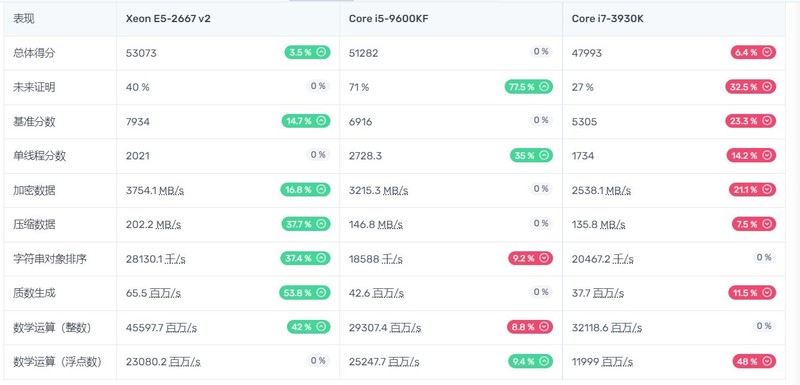Click the green 35 % single-thread badge
Viewport: 800px width, 385px height.
[531, 156]
